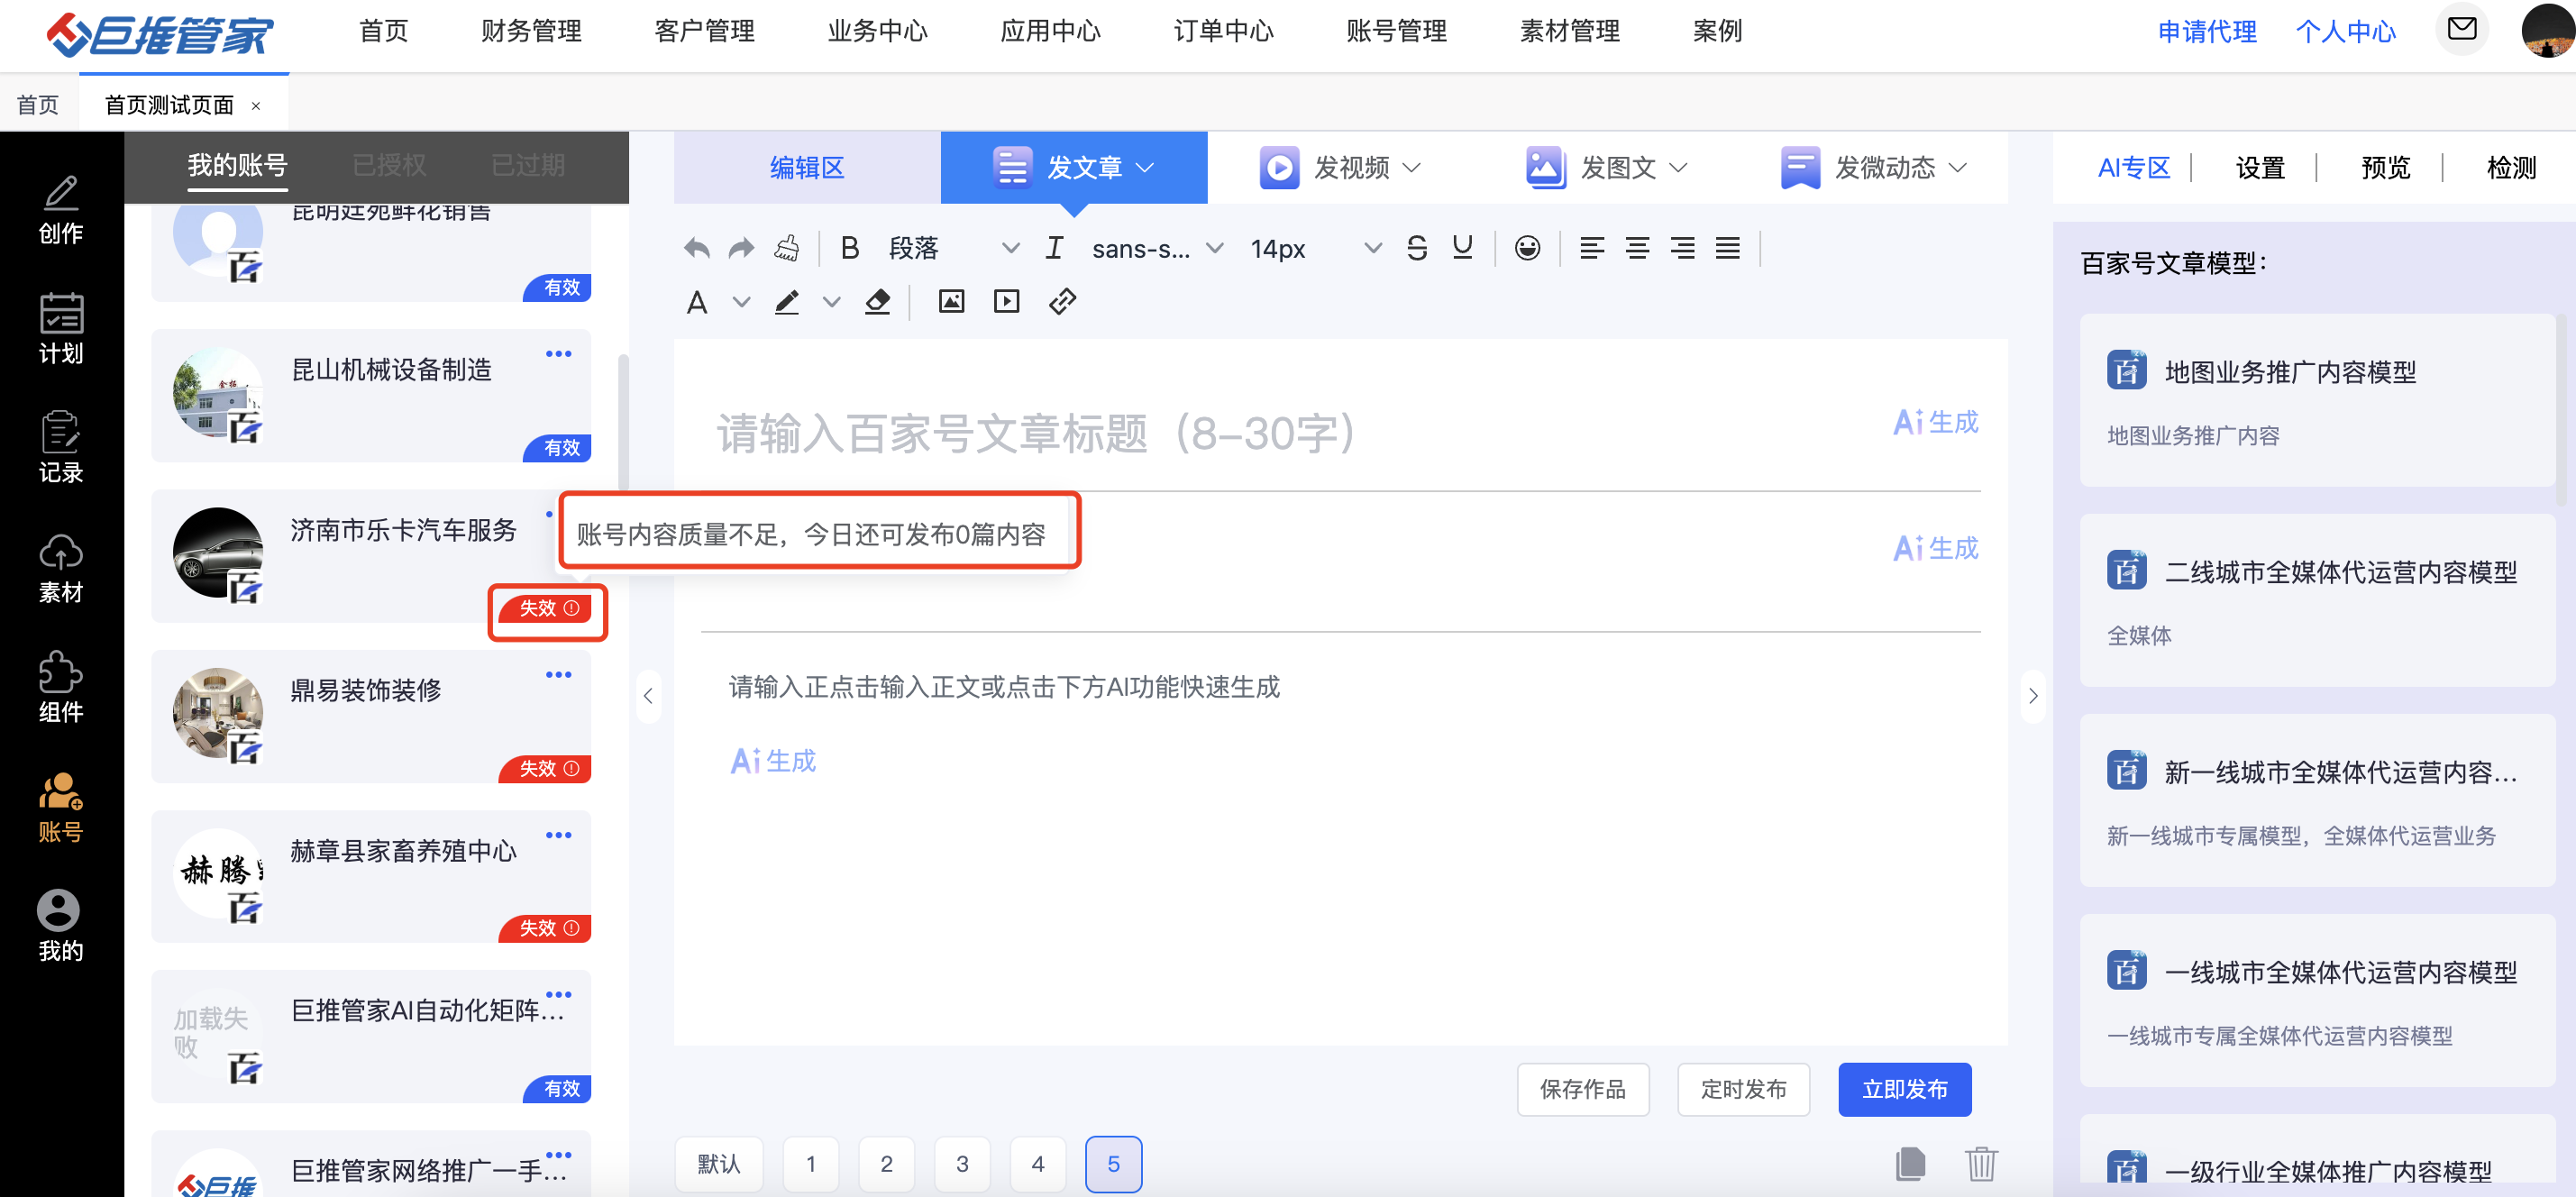Open the 设置 tab on right panel
This screenshot has width=2576, height=1197.
tap(2260, 168)
